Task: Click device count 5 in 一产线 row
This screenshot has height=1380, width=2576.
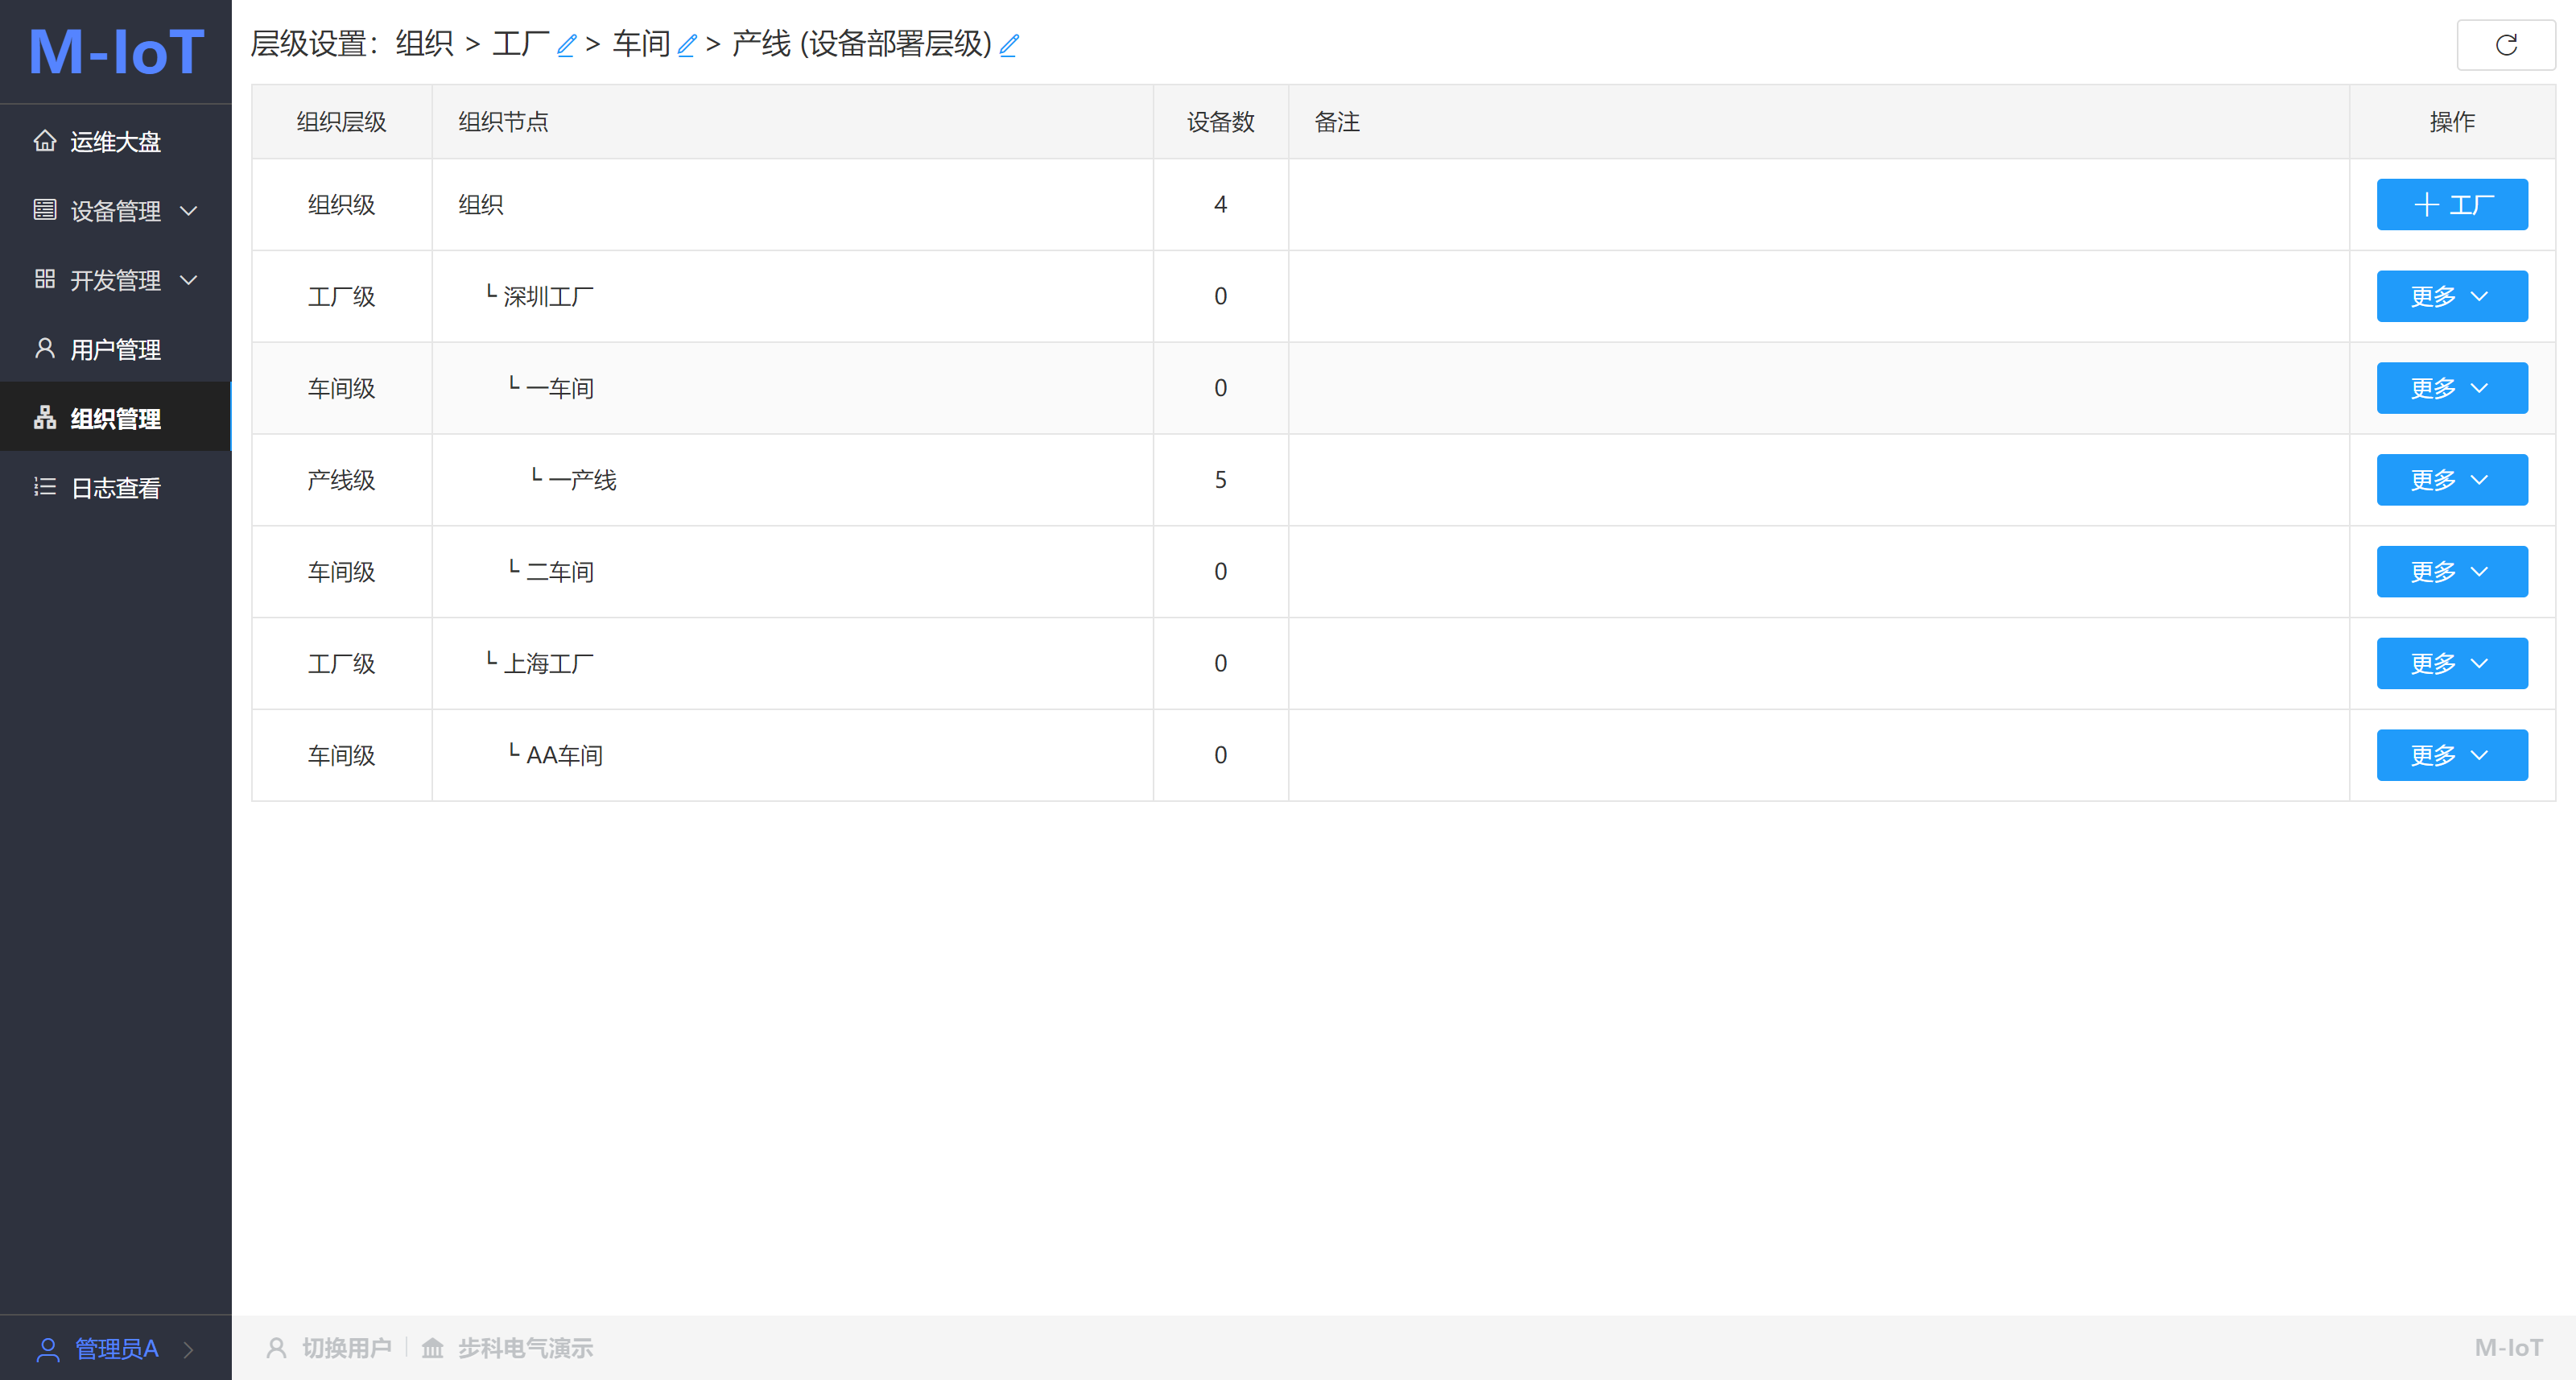Action: (x=1220, y=480)
